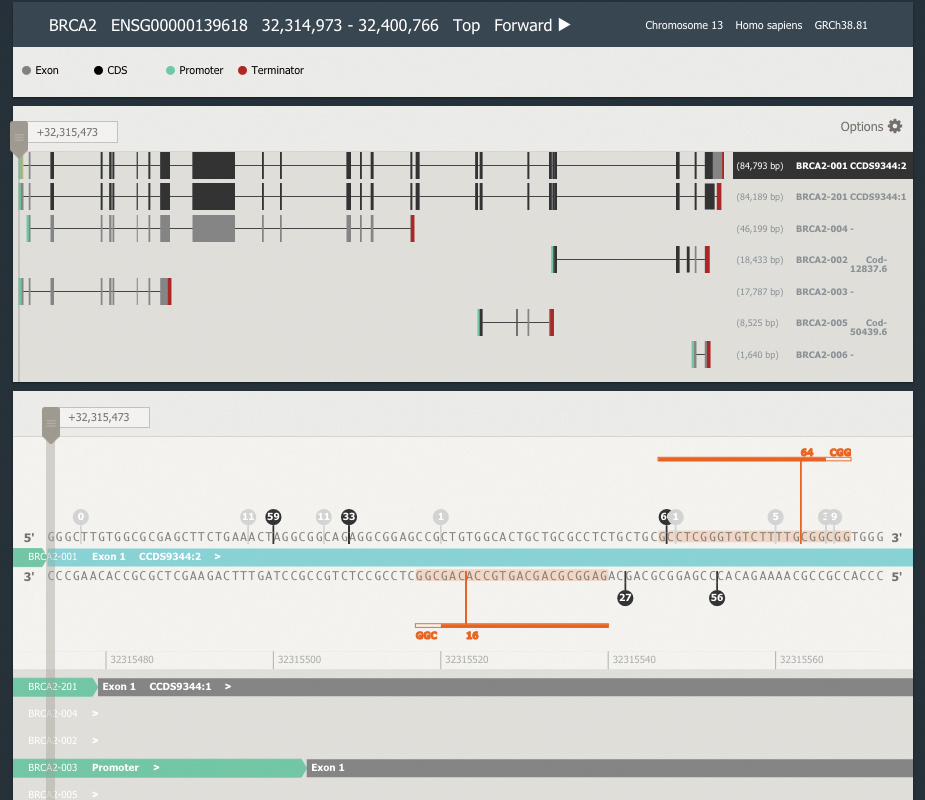This screenshot has height=800, width=925.
Task: Select the black marker labeled 59
Action: [x=273, y=517]
